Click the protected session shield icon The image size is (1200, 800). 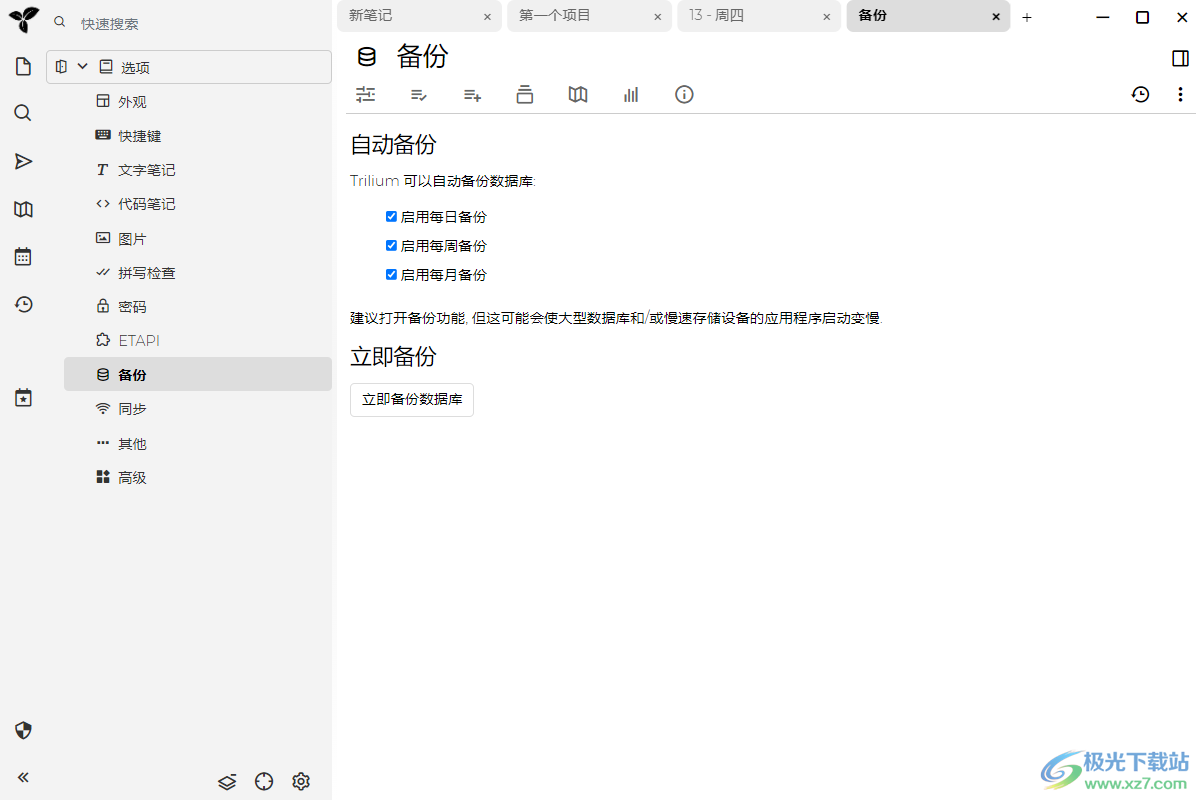24,730
